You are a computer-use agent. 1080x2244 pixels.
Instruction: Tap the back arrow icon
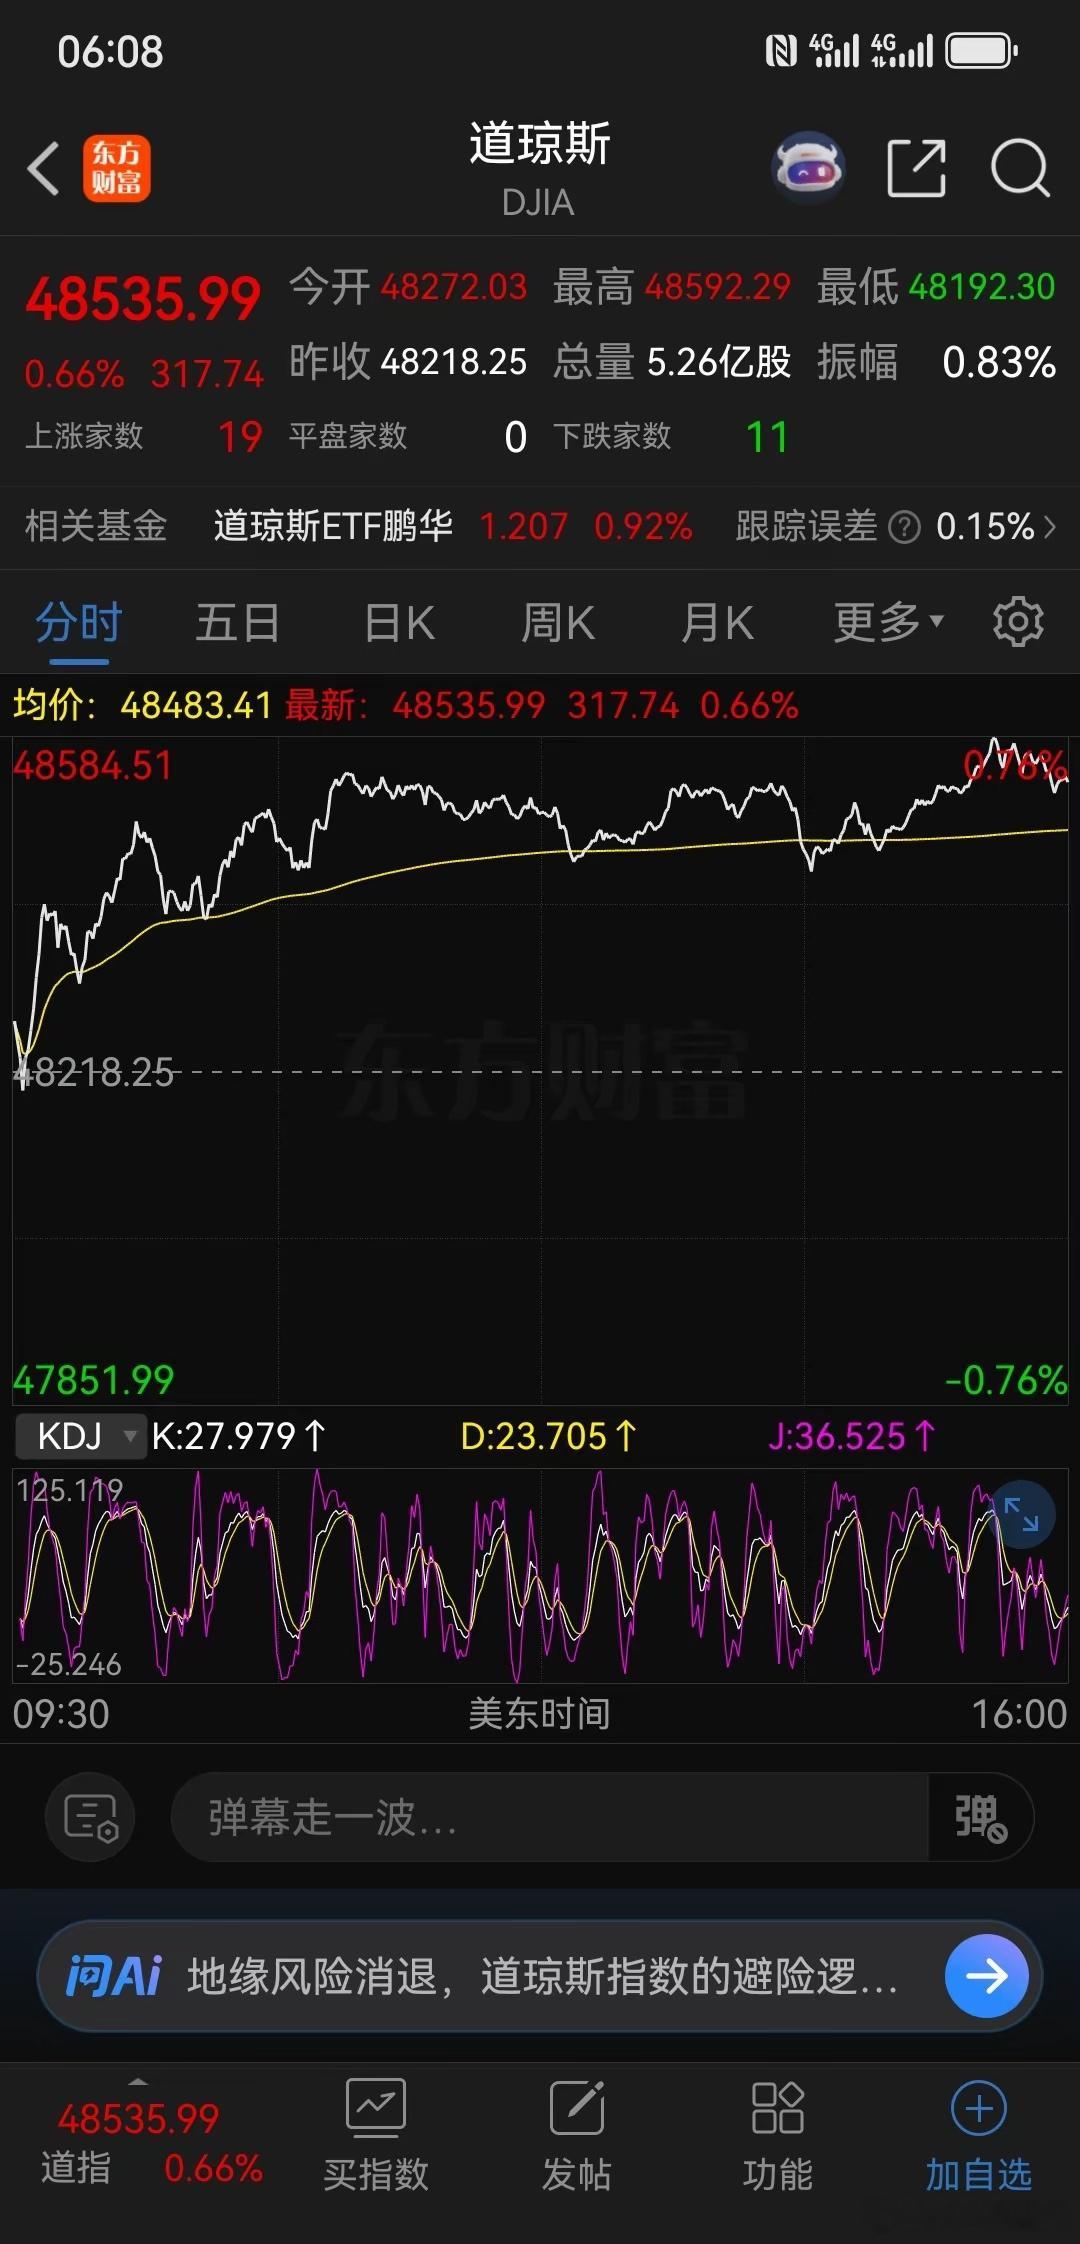(x=43, y=168)
